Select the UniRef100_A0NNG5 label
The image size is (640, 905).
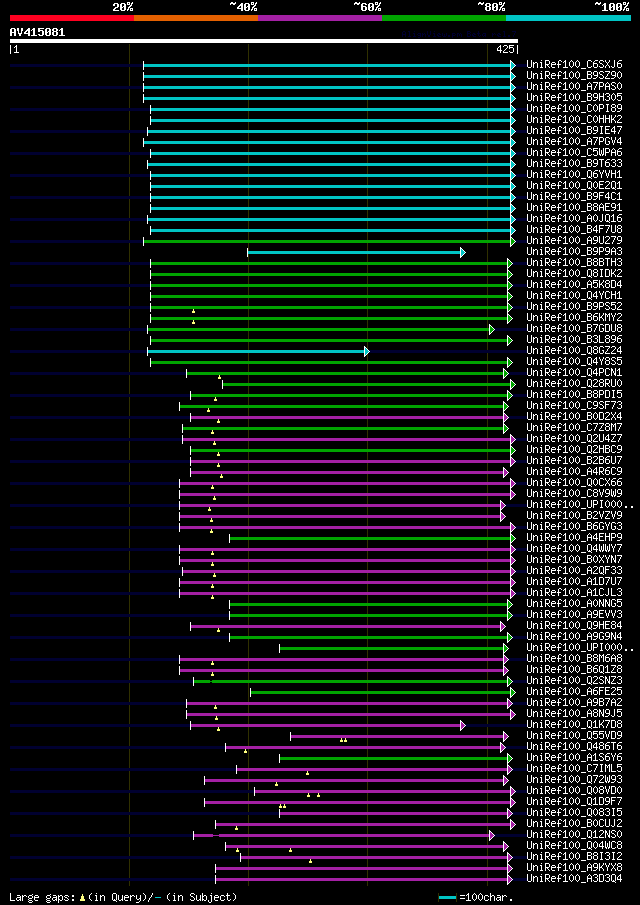[x=574, y=603]
